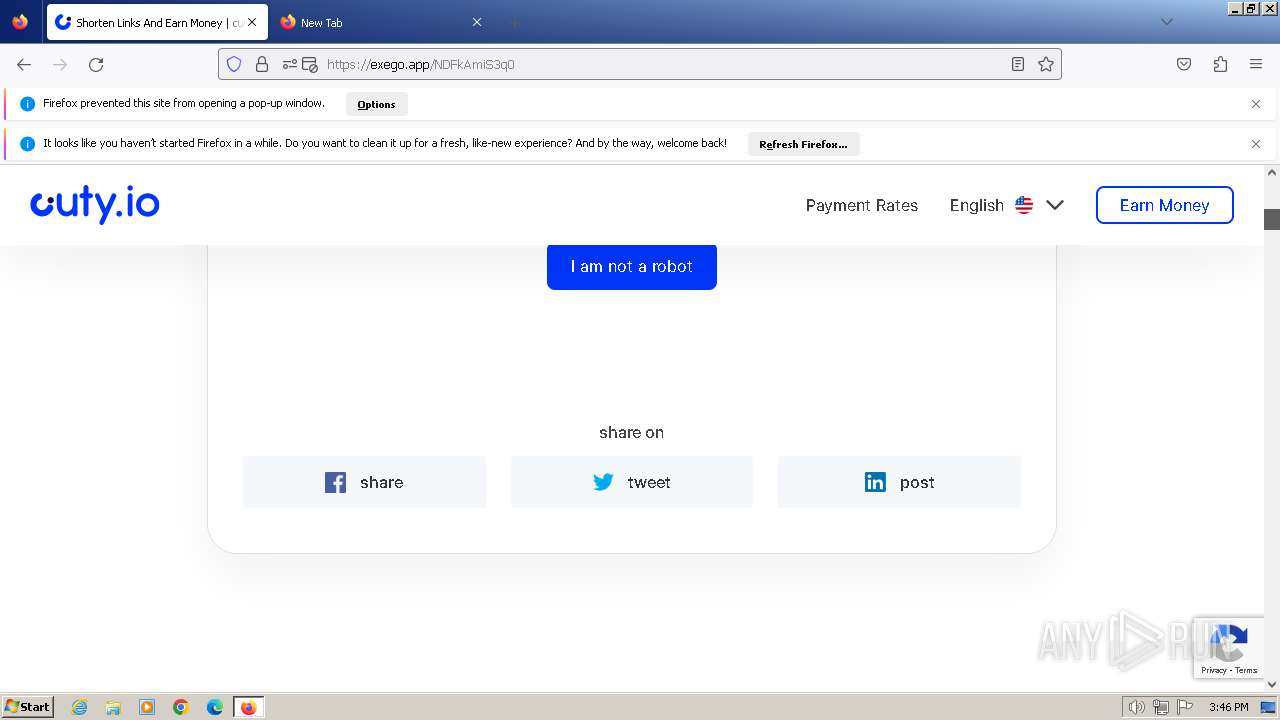The height and width of the screenshot is (720, 1280).
Task: Close the New Tab tab
Action: 477,22
